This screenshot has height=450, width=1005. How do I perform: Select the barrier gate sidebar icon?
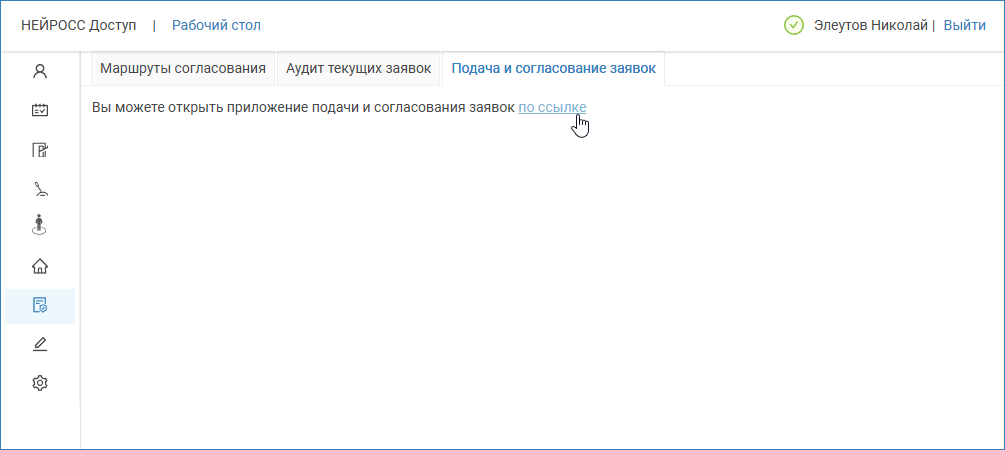pos(40,188)
